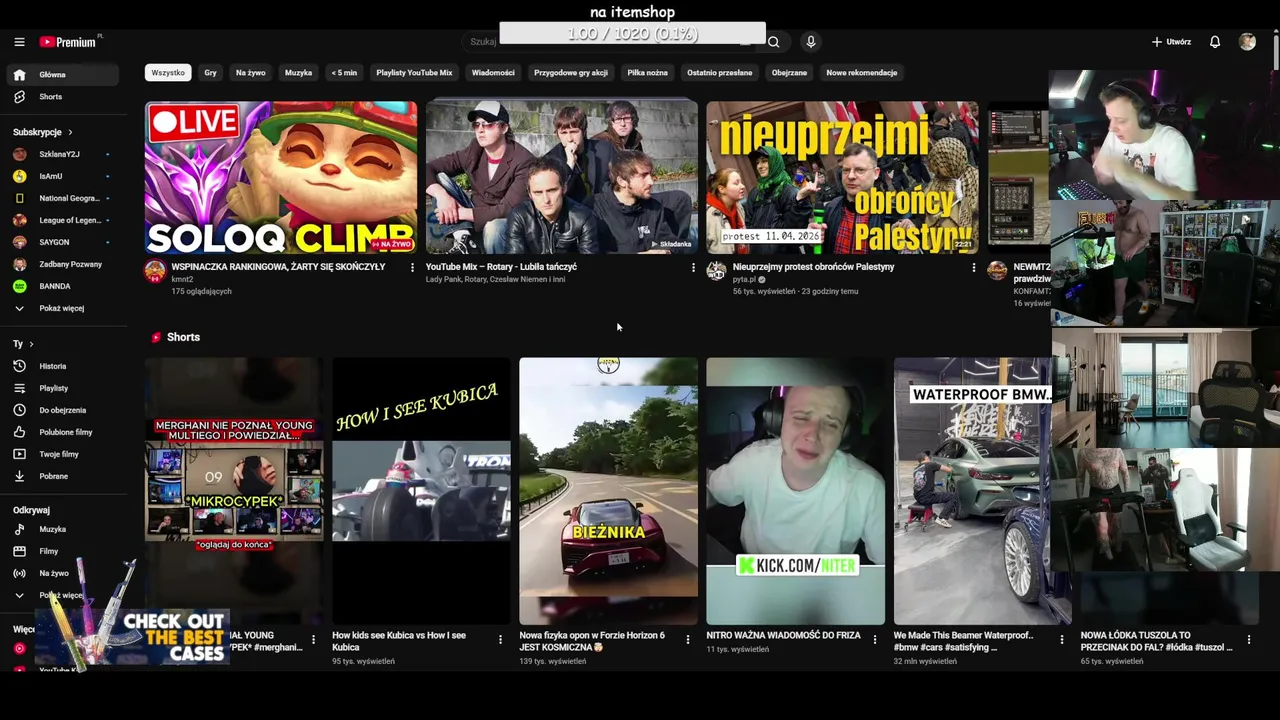1280x720 pixels.
Task: Open Muzyka under Odkrywaj
Action: tap(63, 529)
